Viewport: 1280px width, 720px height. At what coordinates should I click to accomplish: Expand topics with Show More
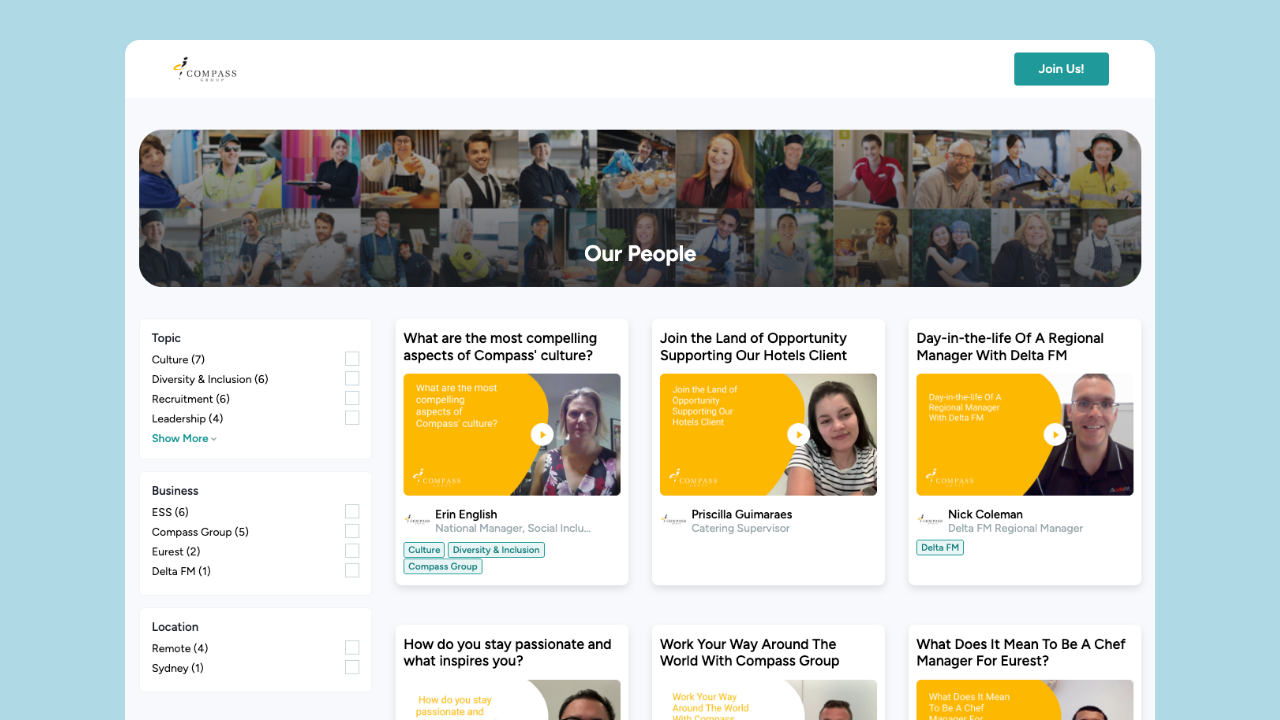click(x=184, y=438)
